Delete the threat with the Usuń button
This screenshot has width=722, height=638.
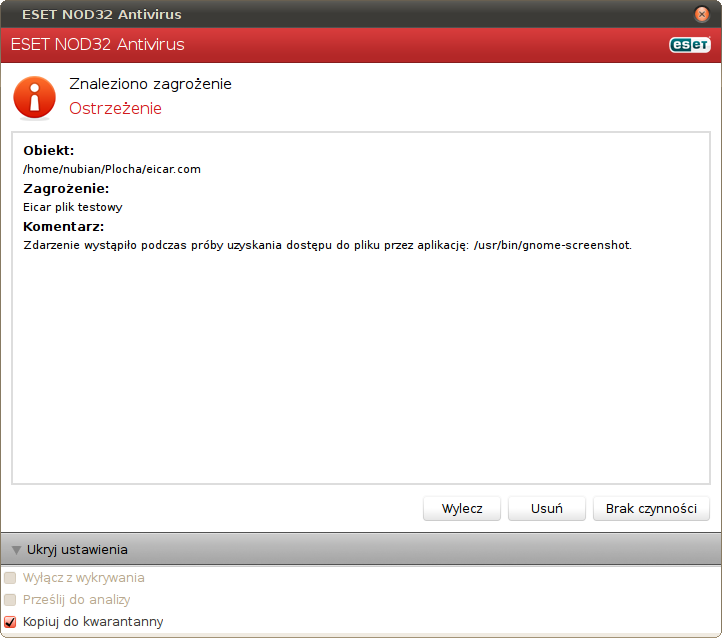(547, 508)
